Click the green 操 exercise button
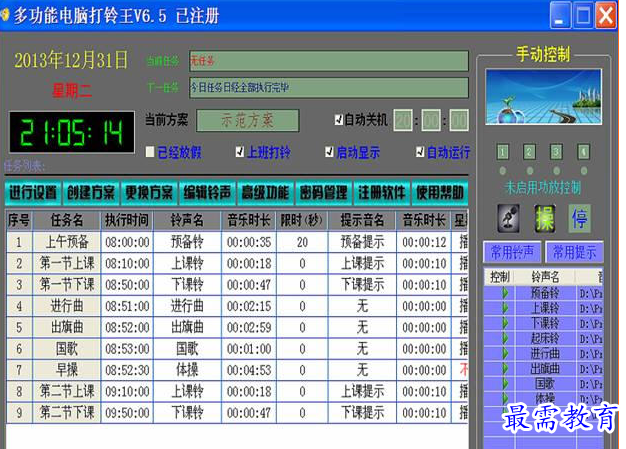The height and width of the screenshot is (449, 626). tap(545, 218)
